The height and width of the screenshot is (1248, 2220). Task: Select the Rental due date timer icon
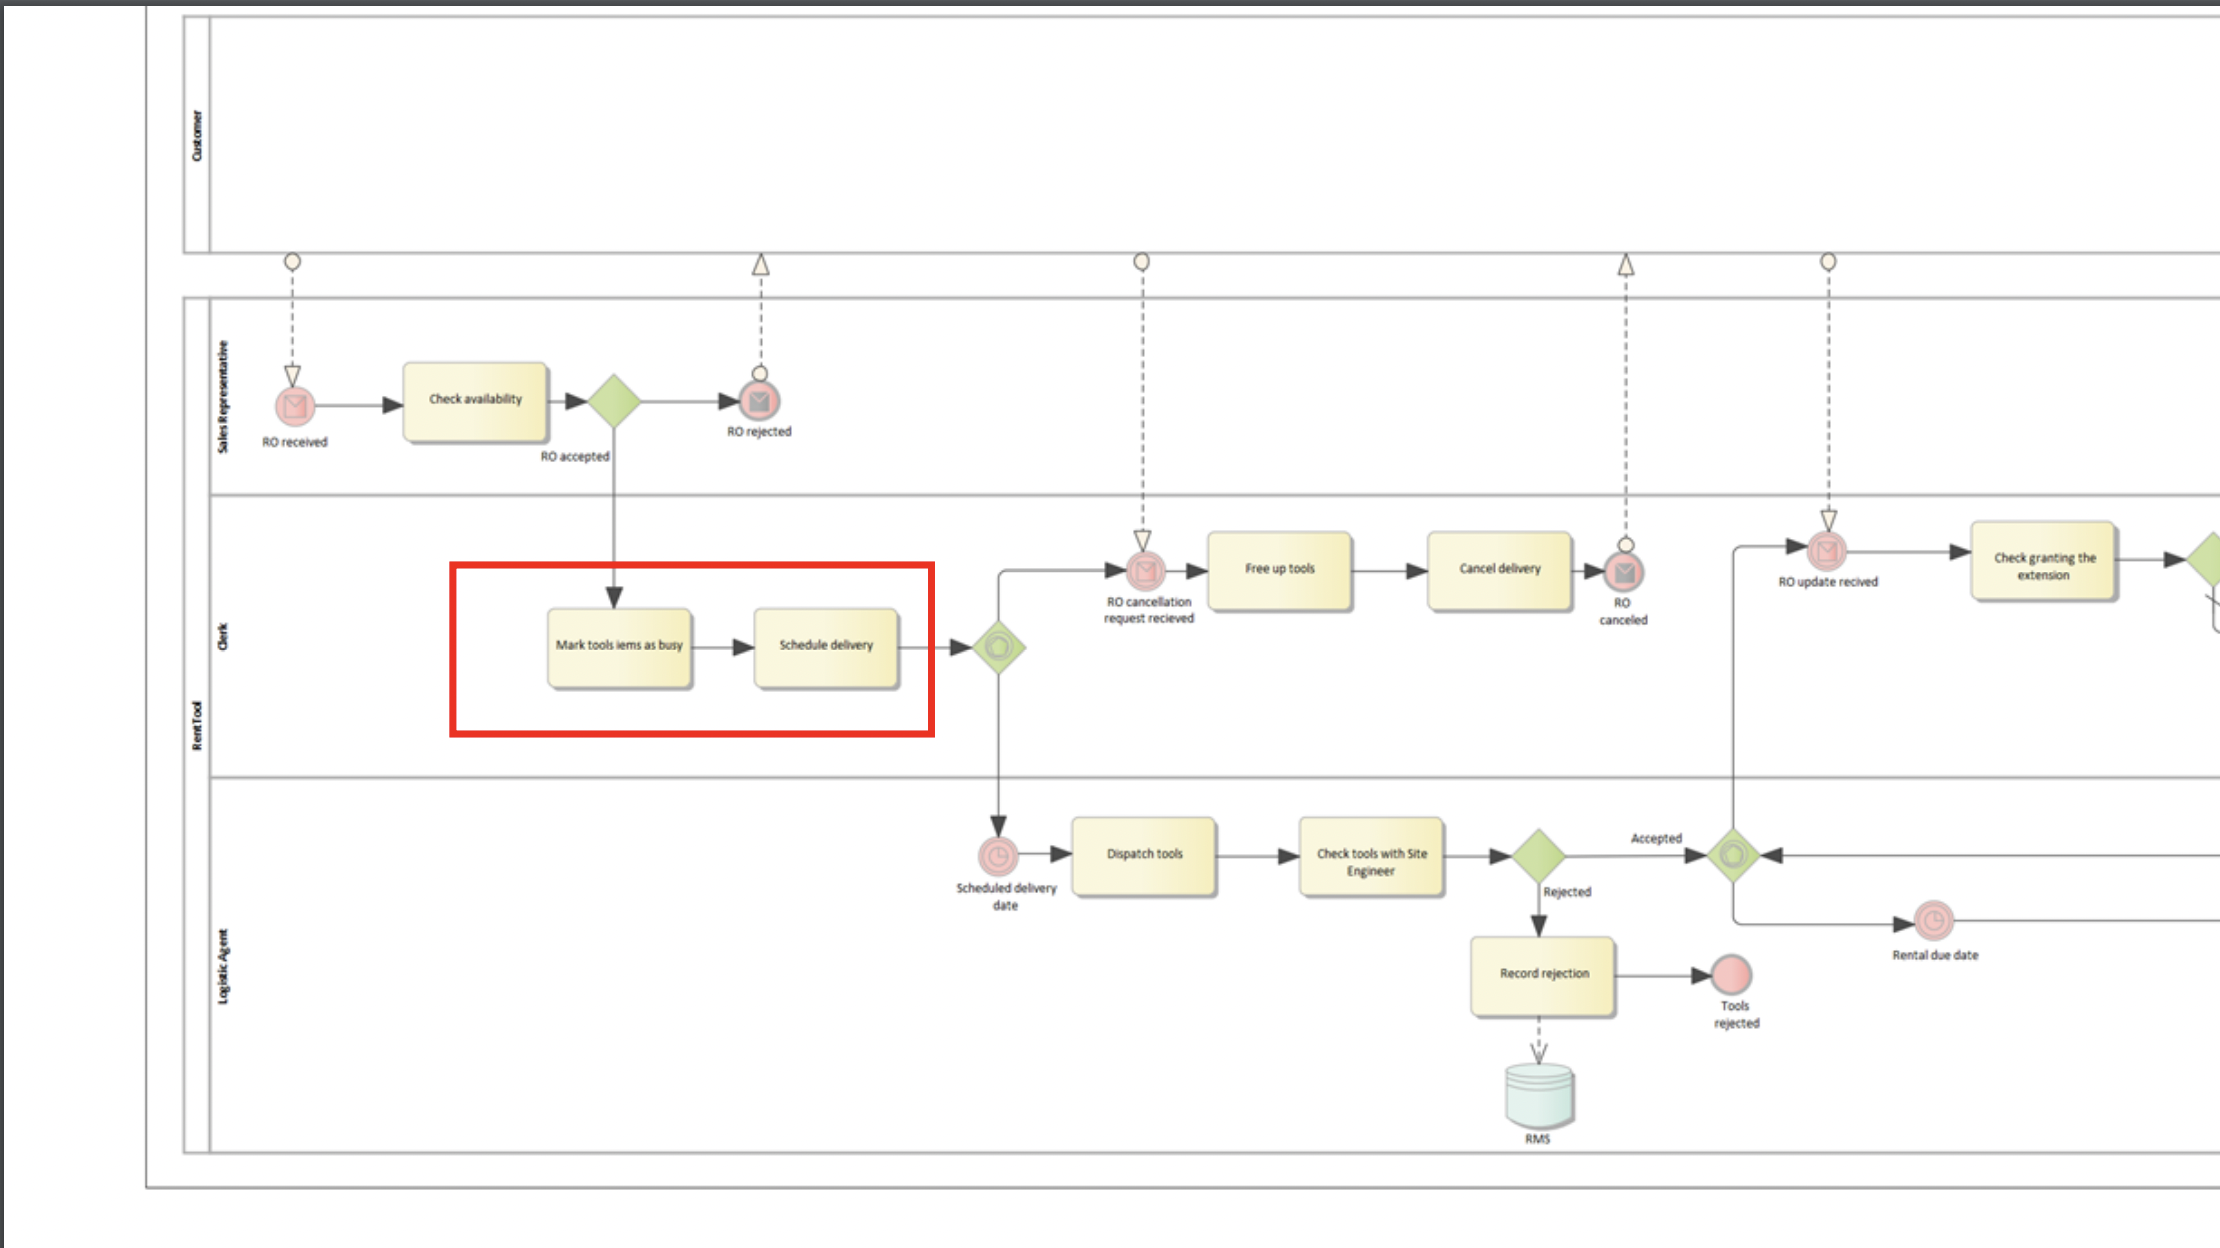tap(1933, 922)
